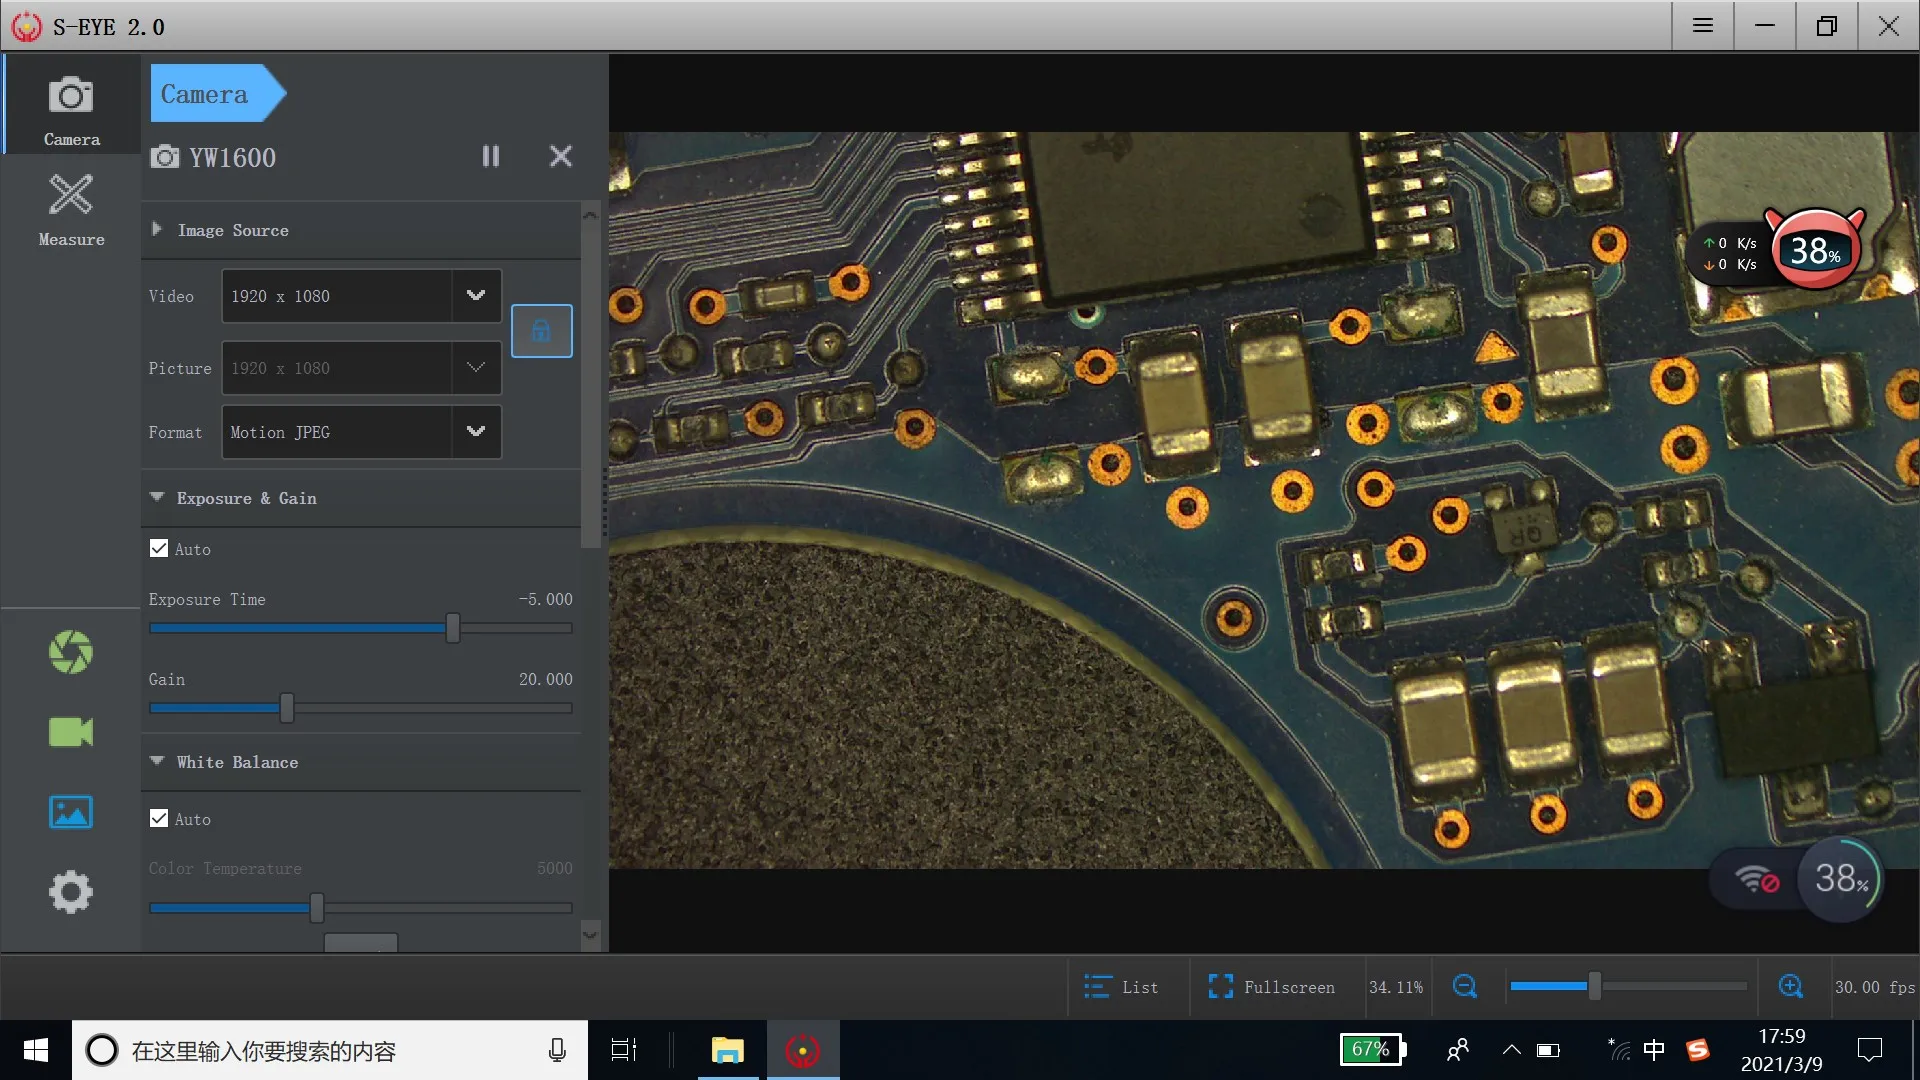Screen dimensions: 1920x1080
Task: Click the List button in status bar
Action: (1121, 987)
